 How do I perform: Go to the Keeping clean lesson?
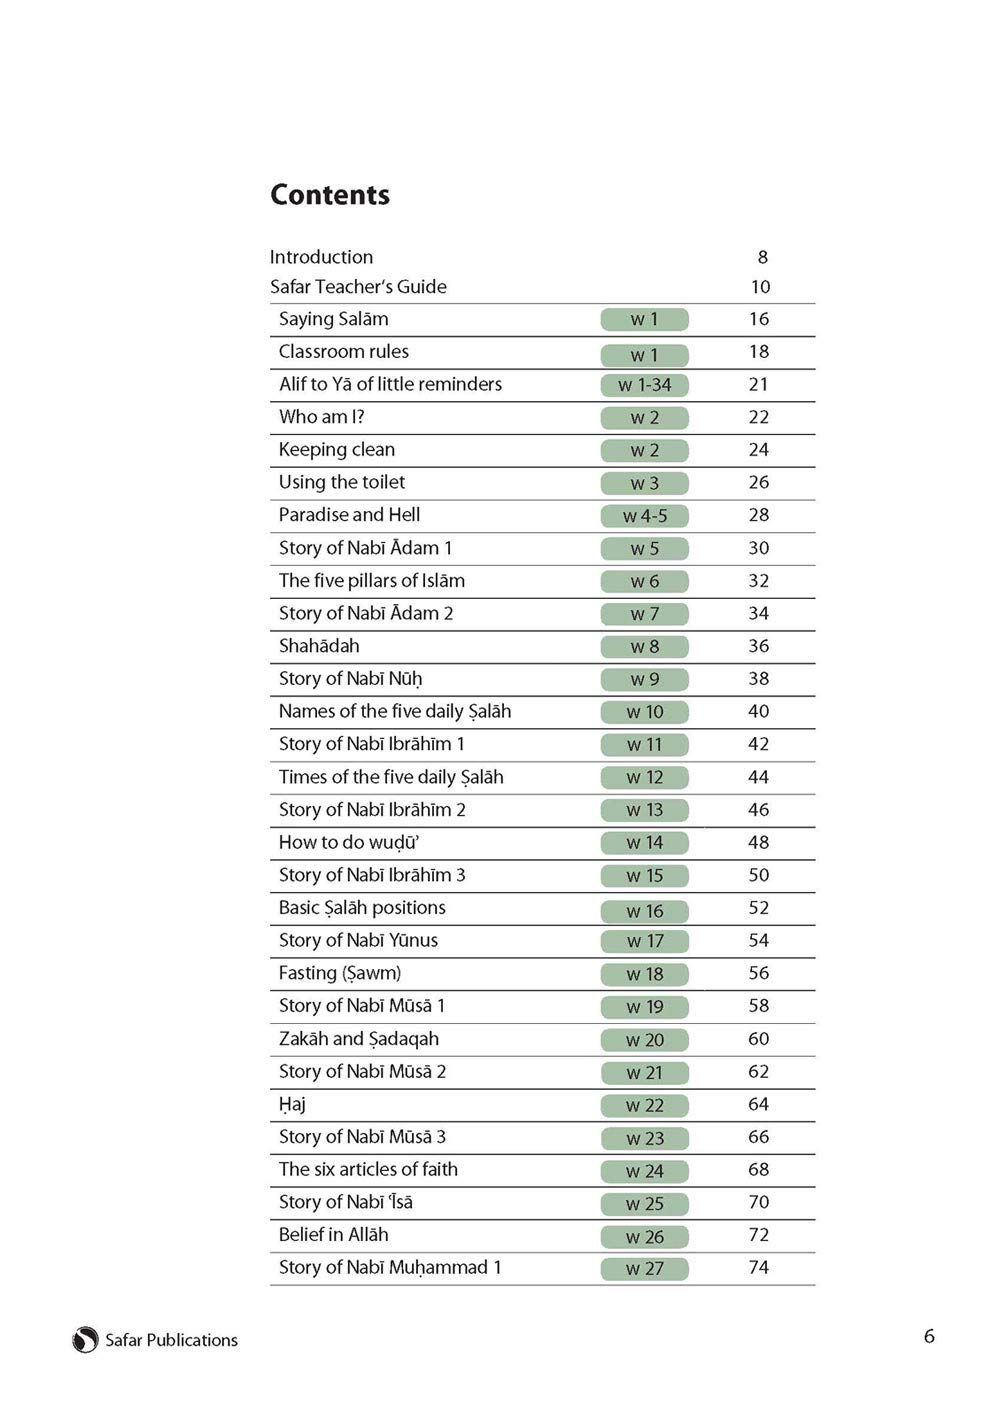(336, 450)
